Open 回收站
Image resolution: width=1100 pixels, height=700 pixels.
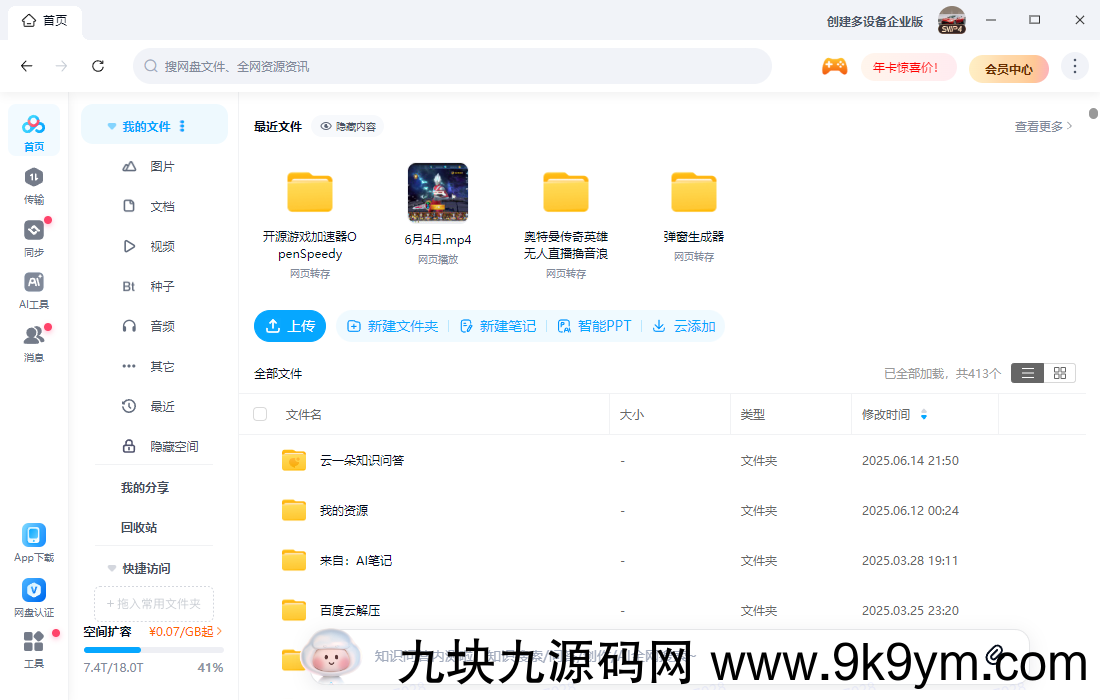pyautogui.click(x=139, y=527)
